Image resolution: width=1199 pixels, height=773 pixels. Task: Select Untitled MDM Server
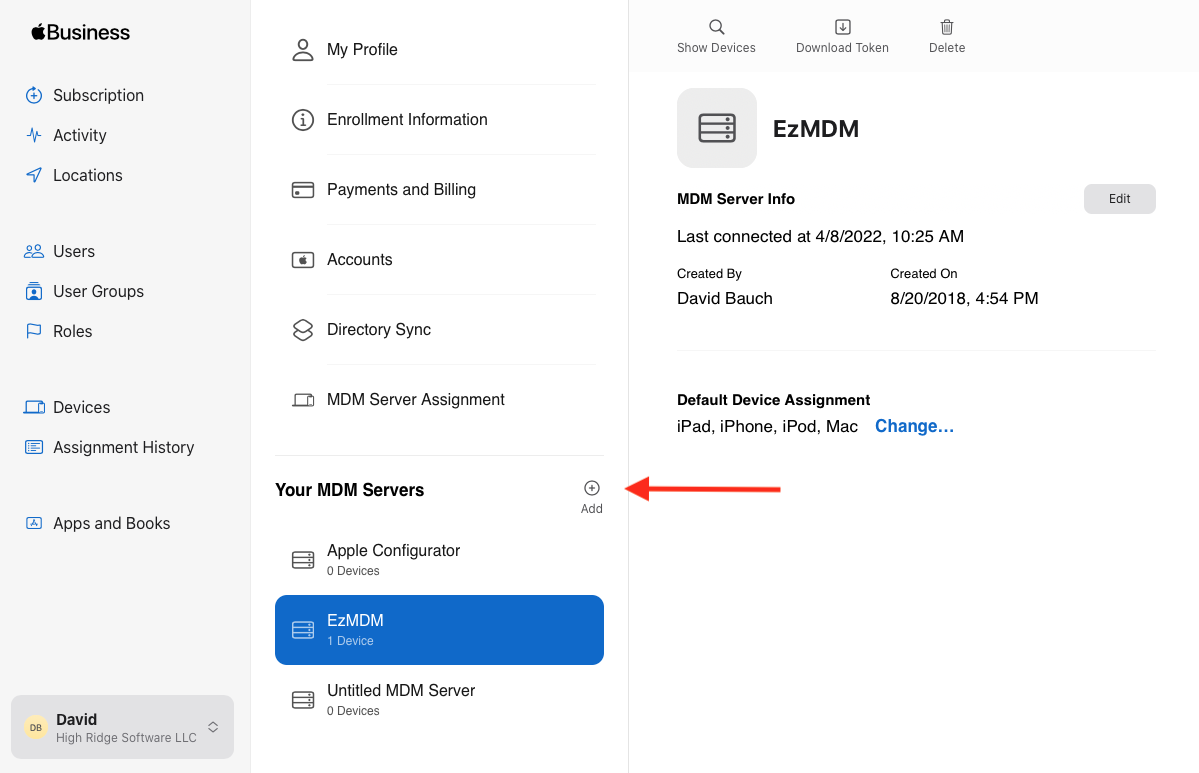[x=439, y=700]
